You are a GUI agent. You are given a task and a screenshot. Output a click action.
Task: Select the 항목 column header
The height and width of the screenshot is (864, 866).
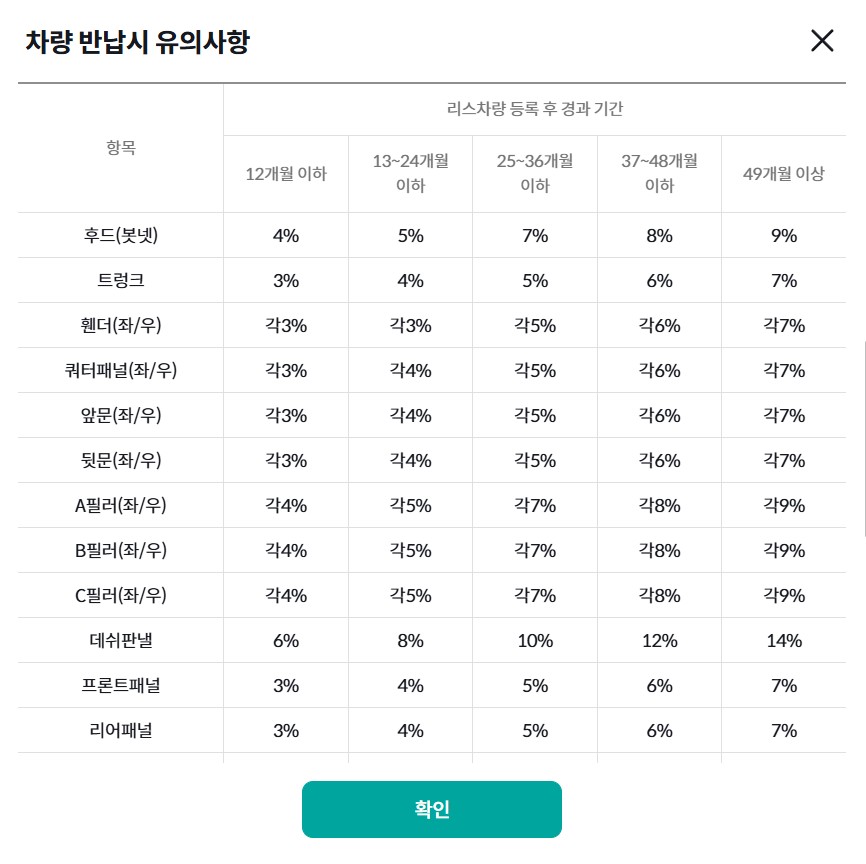[121, 148]
